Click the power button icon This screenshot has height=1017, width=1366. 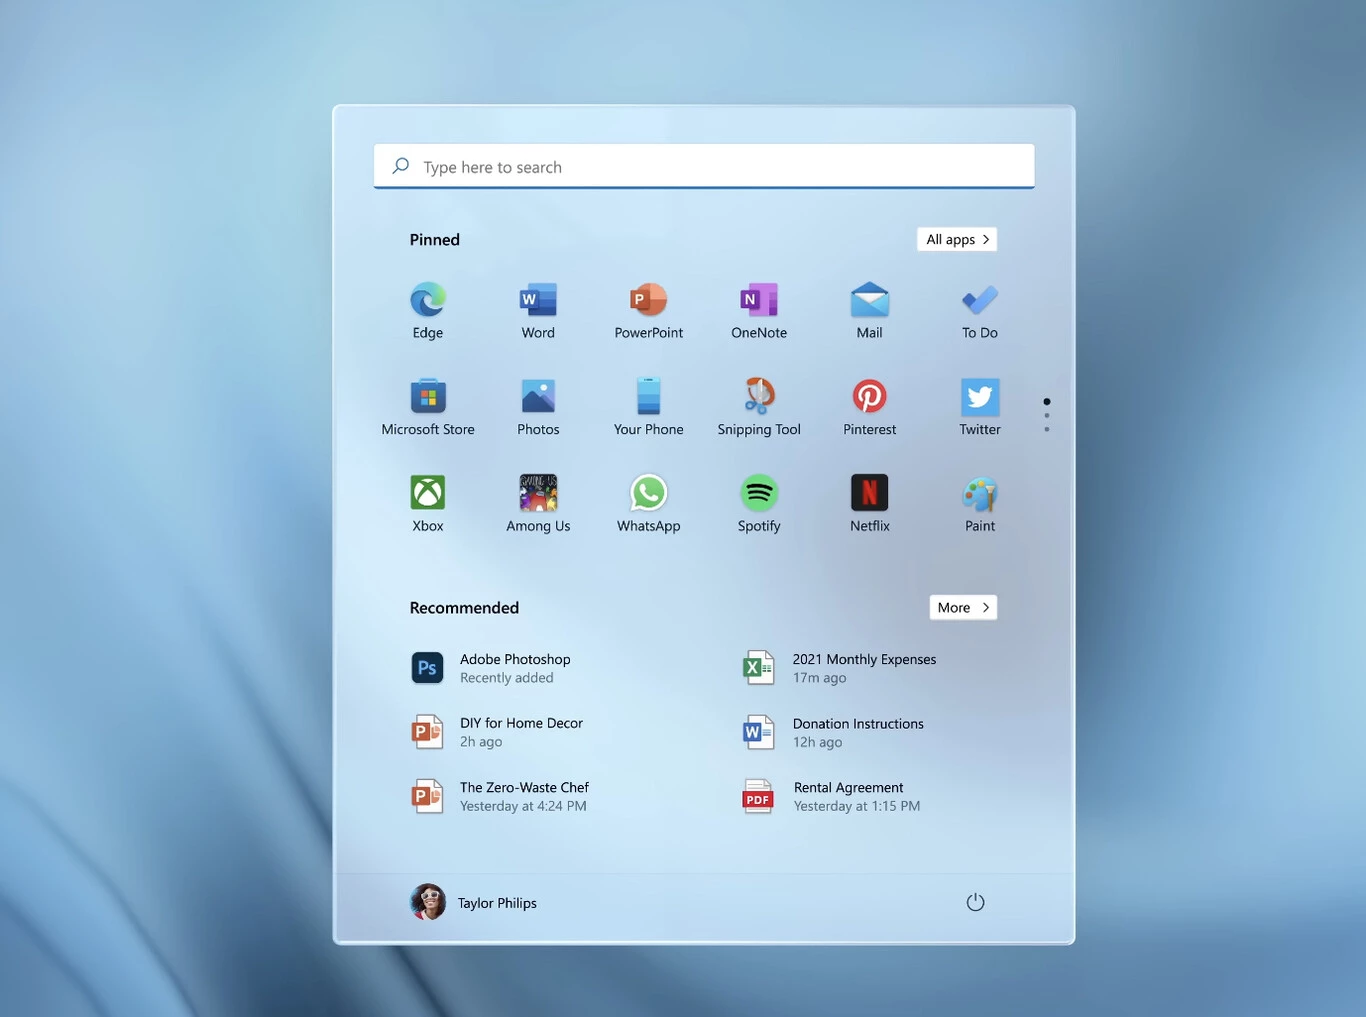coord(975,902)
